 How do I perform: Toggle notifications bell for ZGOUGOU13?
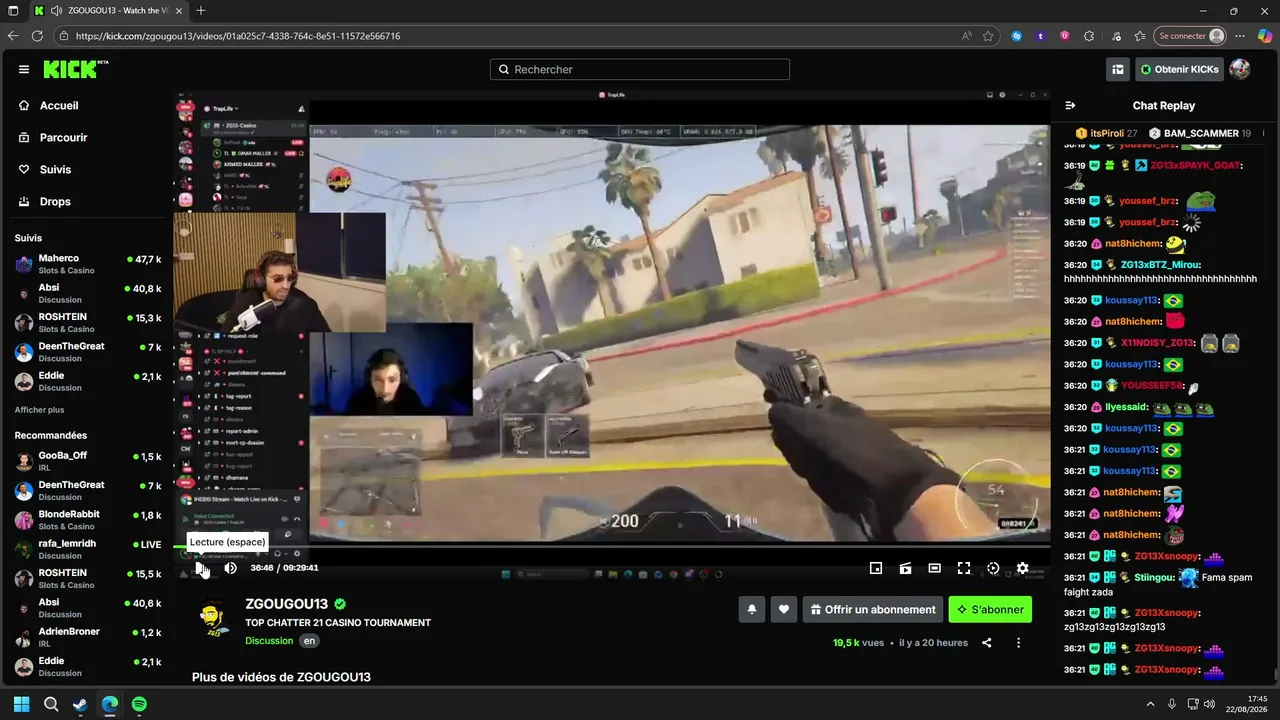pyautogui.click(x=752, y=609)
